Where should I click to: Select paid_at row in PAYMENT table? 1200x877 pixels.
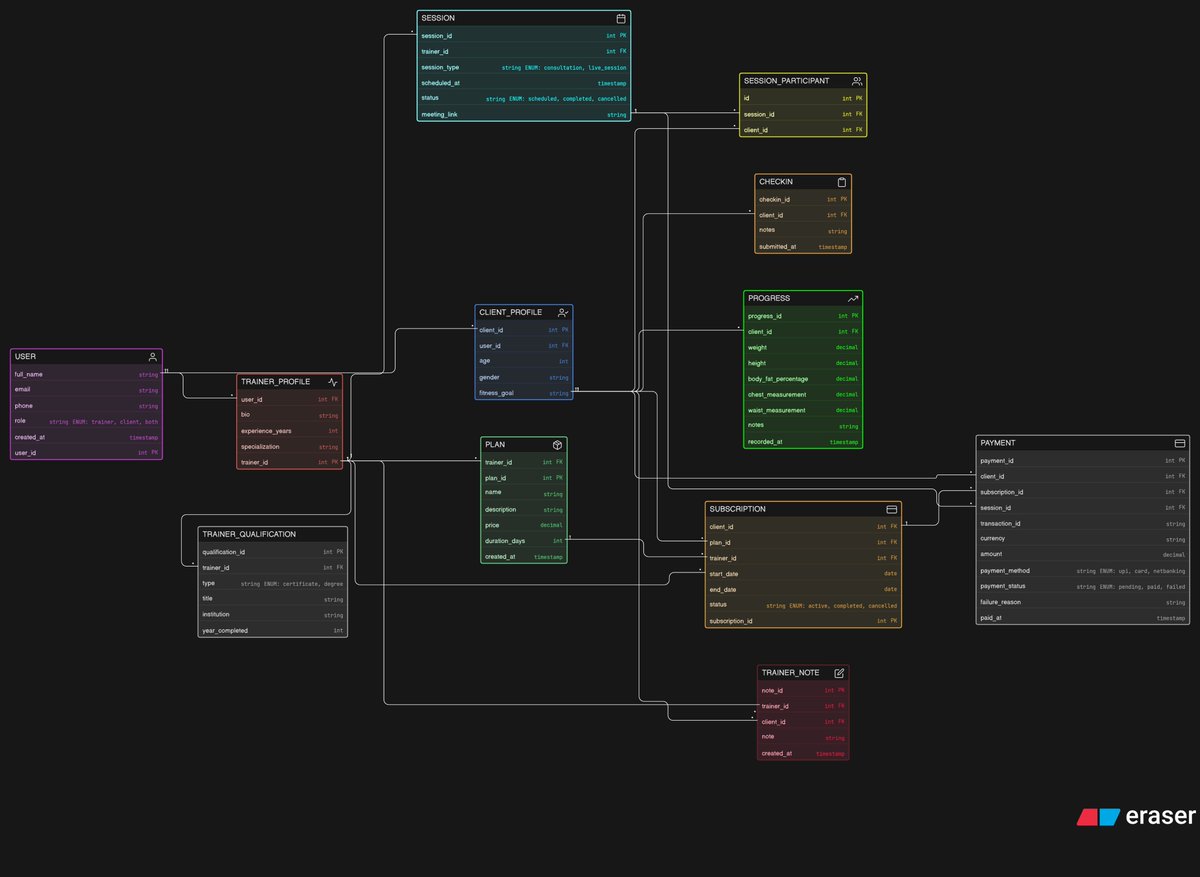tap(1083, 618)
